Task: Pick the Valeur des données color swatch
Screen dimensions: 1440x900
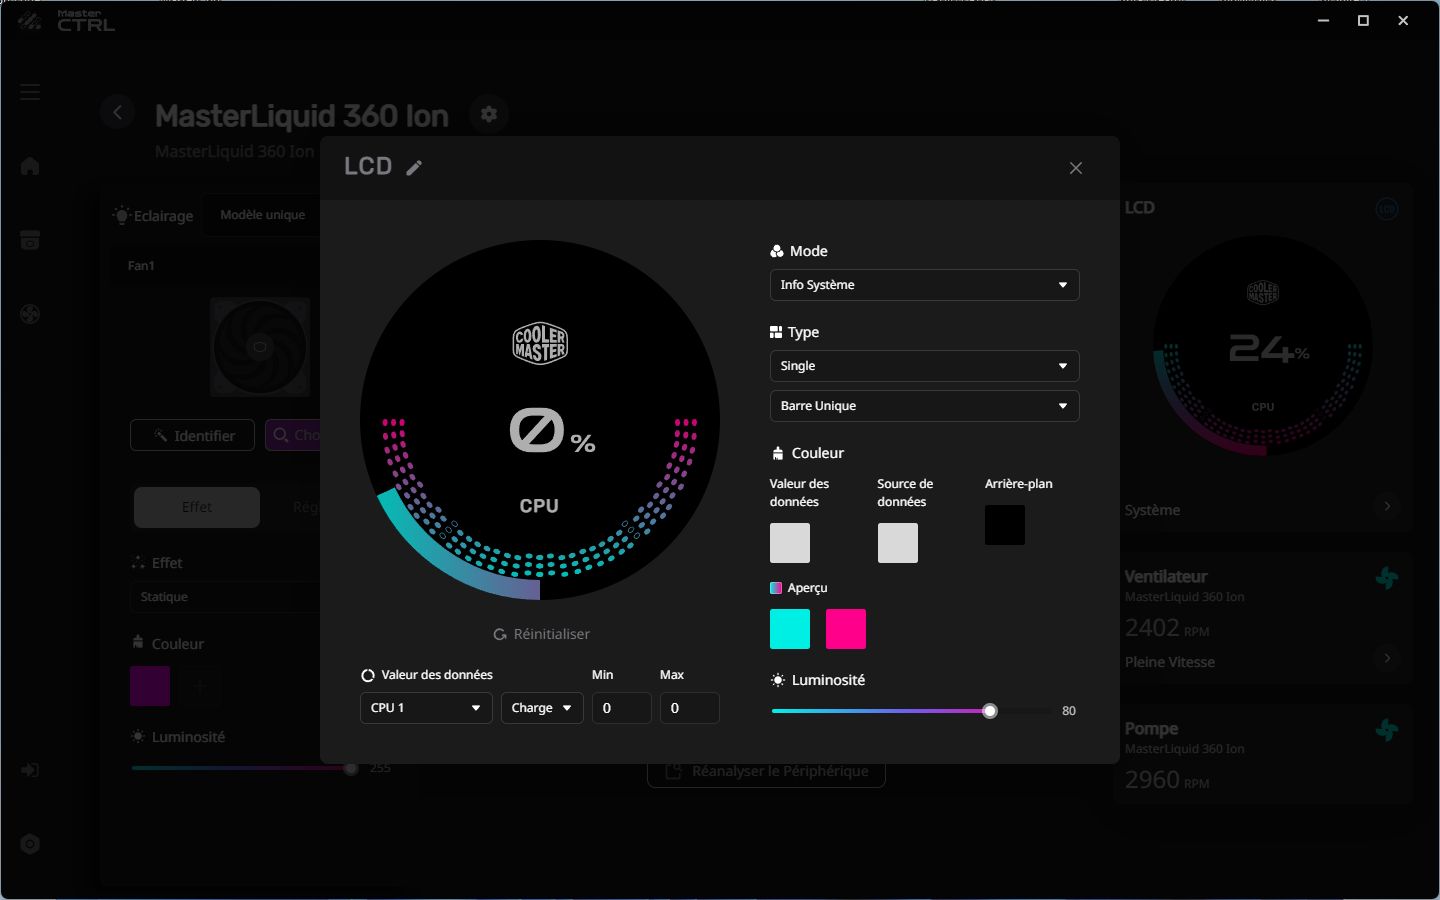Action: [x=790, y=543]
